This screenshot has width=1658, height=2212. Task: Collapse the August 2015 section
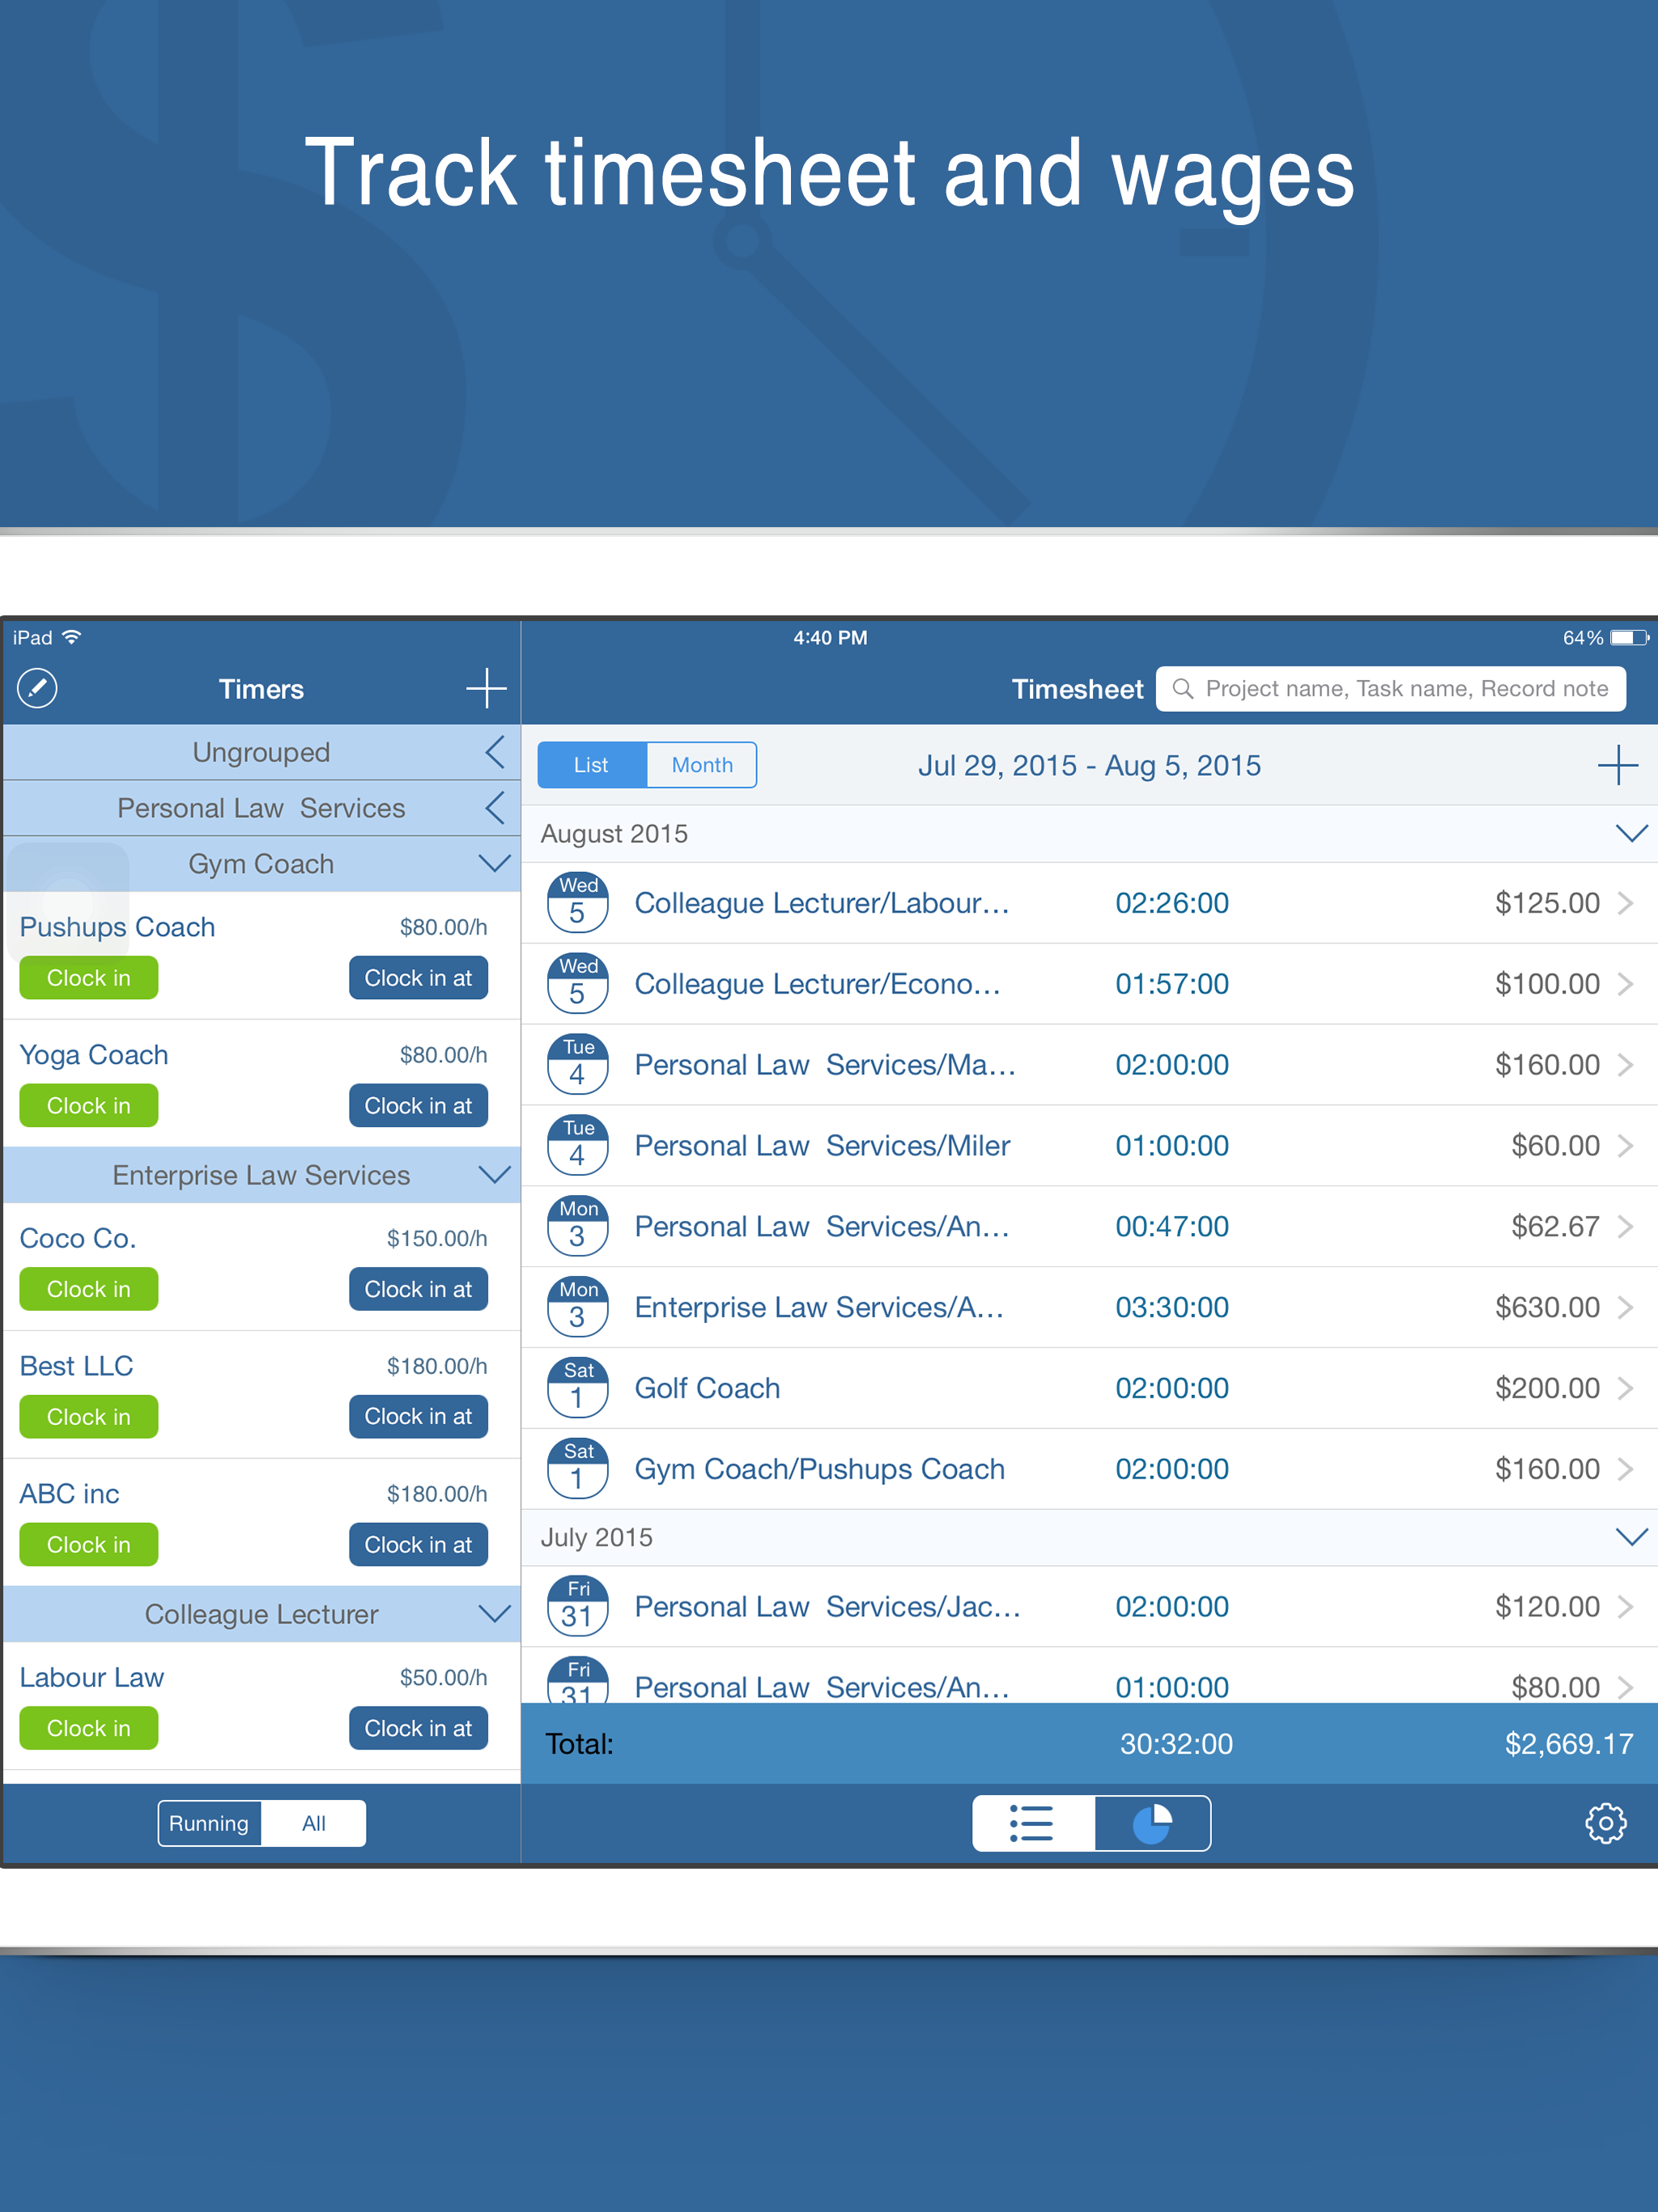coord(1630,834)
